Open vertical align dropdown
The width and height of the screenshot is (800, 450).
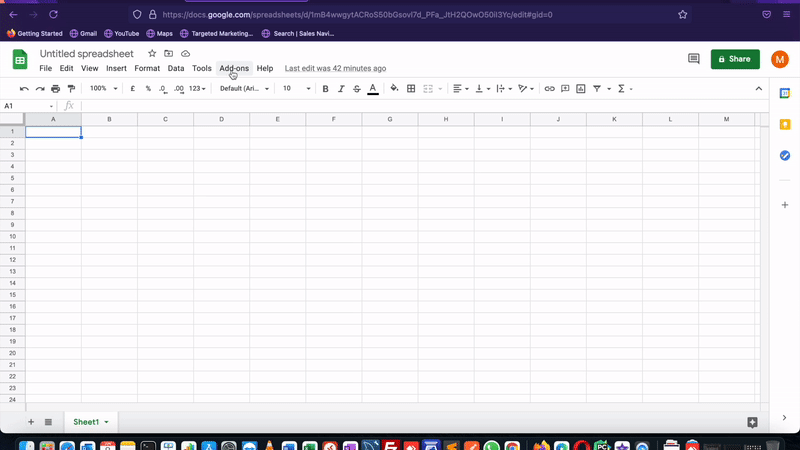tap(482, 89)
